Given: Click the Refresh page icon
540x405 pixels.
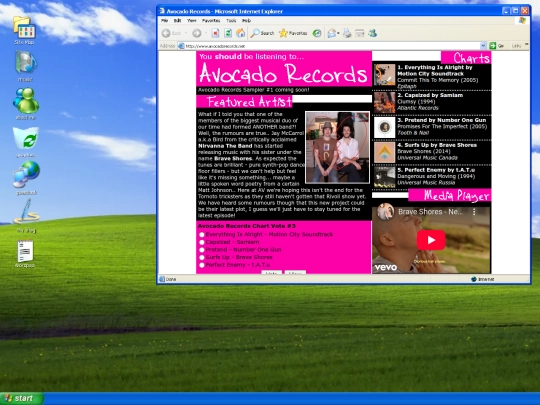Looking at the screenshot, I should [228, 33].
